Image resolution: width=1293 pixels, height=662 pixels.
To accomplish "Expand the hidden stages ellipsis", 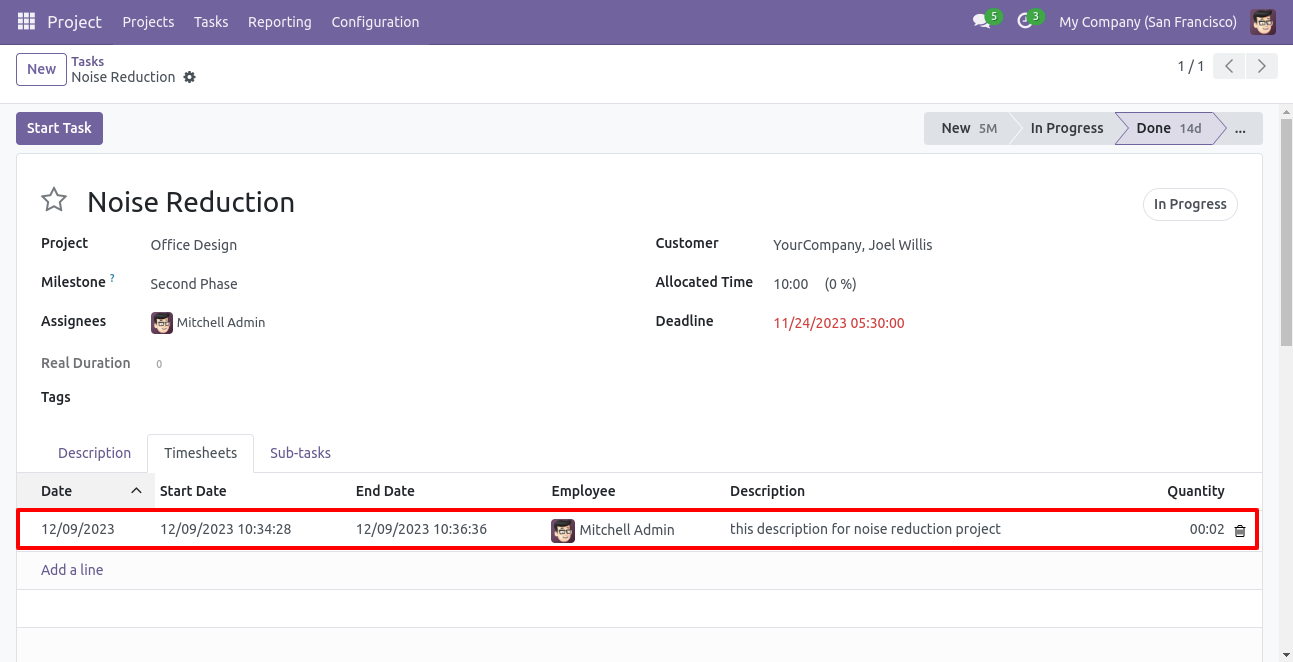I will [x=1241, y=129].
